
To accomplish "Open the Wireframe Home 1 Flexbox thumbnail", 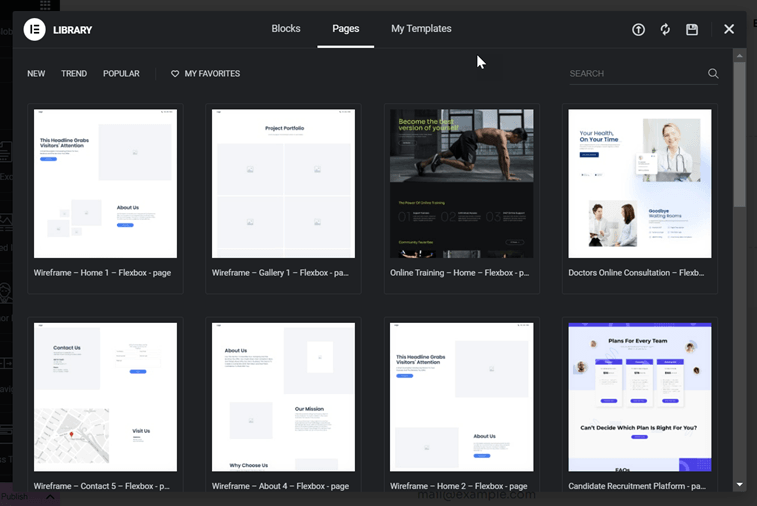I will pos(105,183).
